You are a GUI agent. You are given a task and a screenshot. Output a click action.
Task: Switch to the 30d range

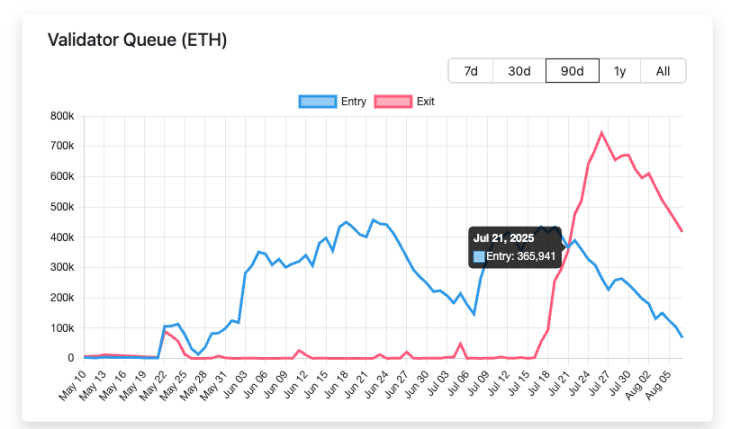pos(519,70)
